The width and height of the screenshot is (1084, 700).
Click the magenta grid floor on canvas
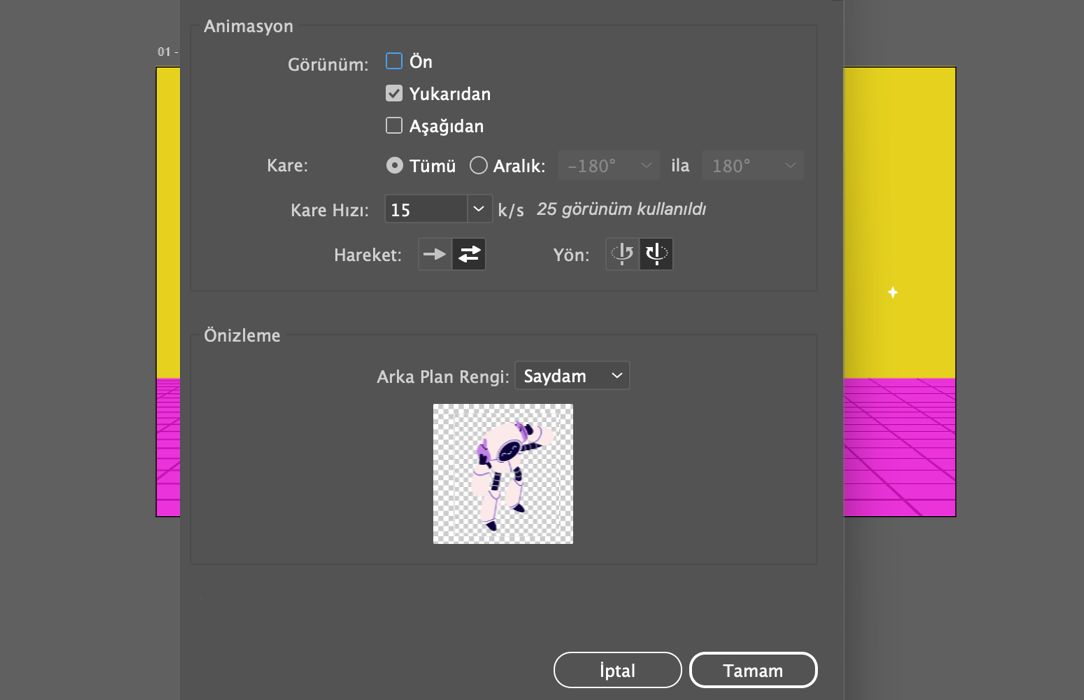tap(900, 450)
